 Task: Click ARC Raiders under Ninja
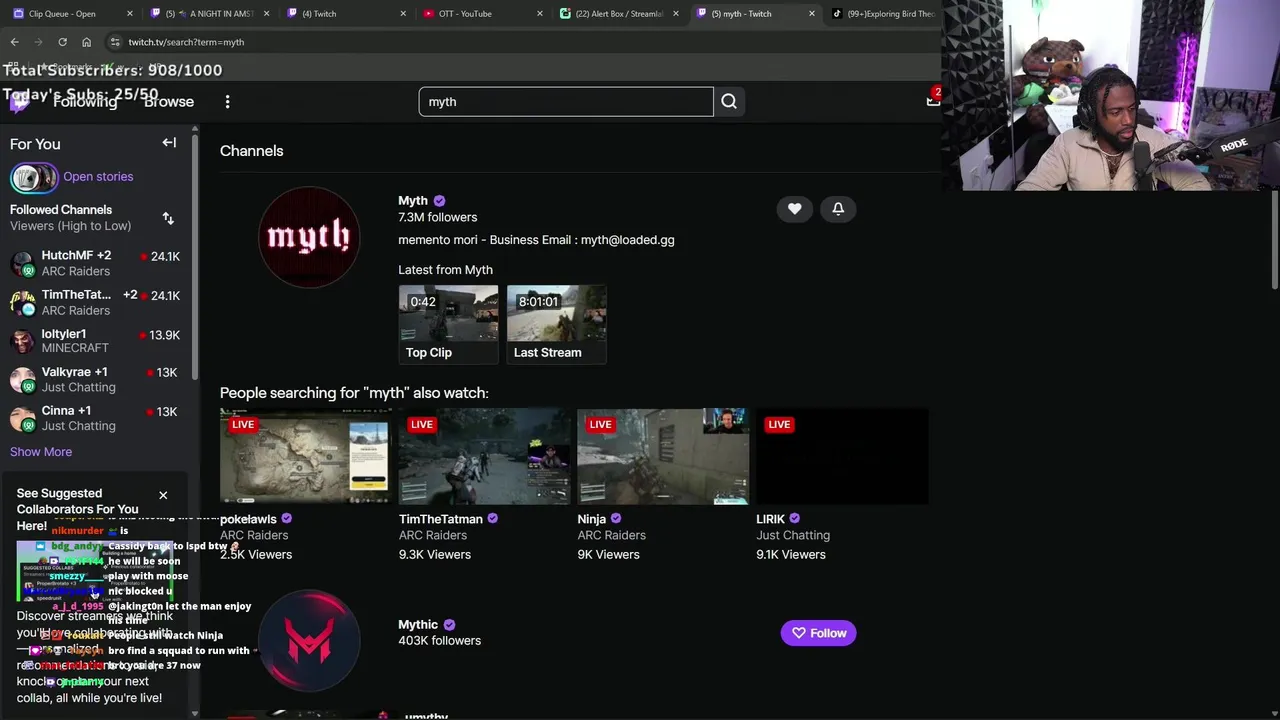point(611,535)
